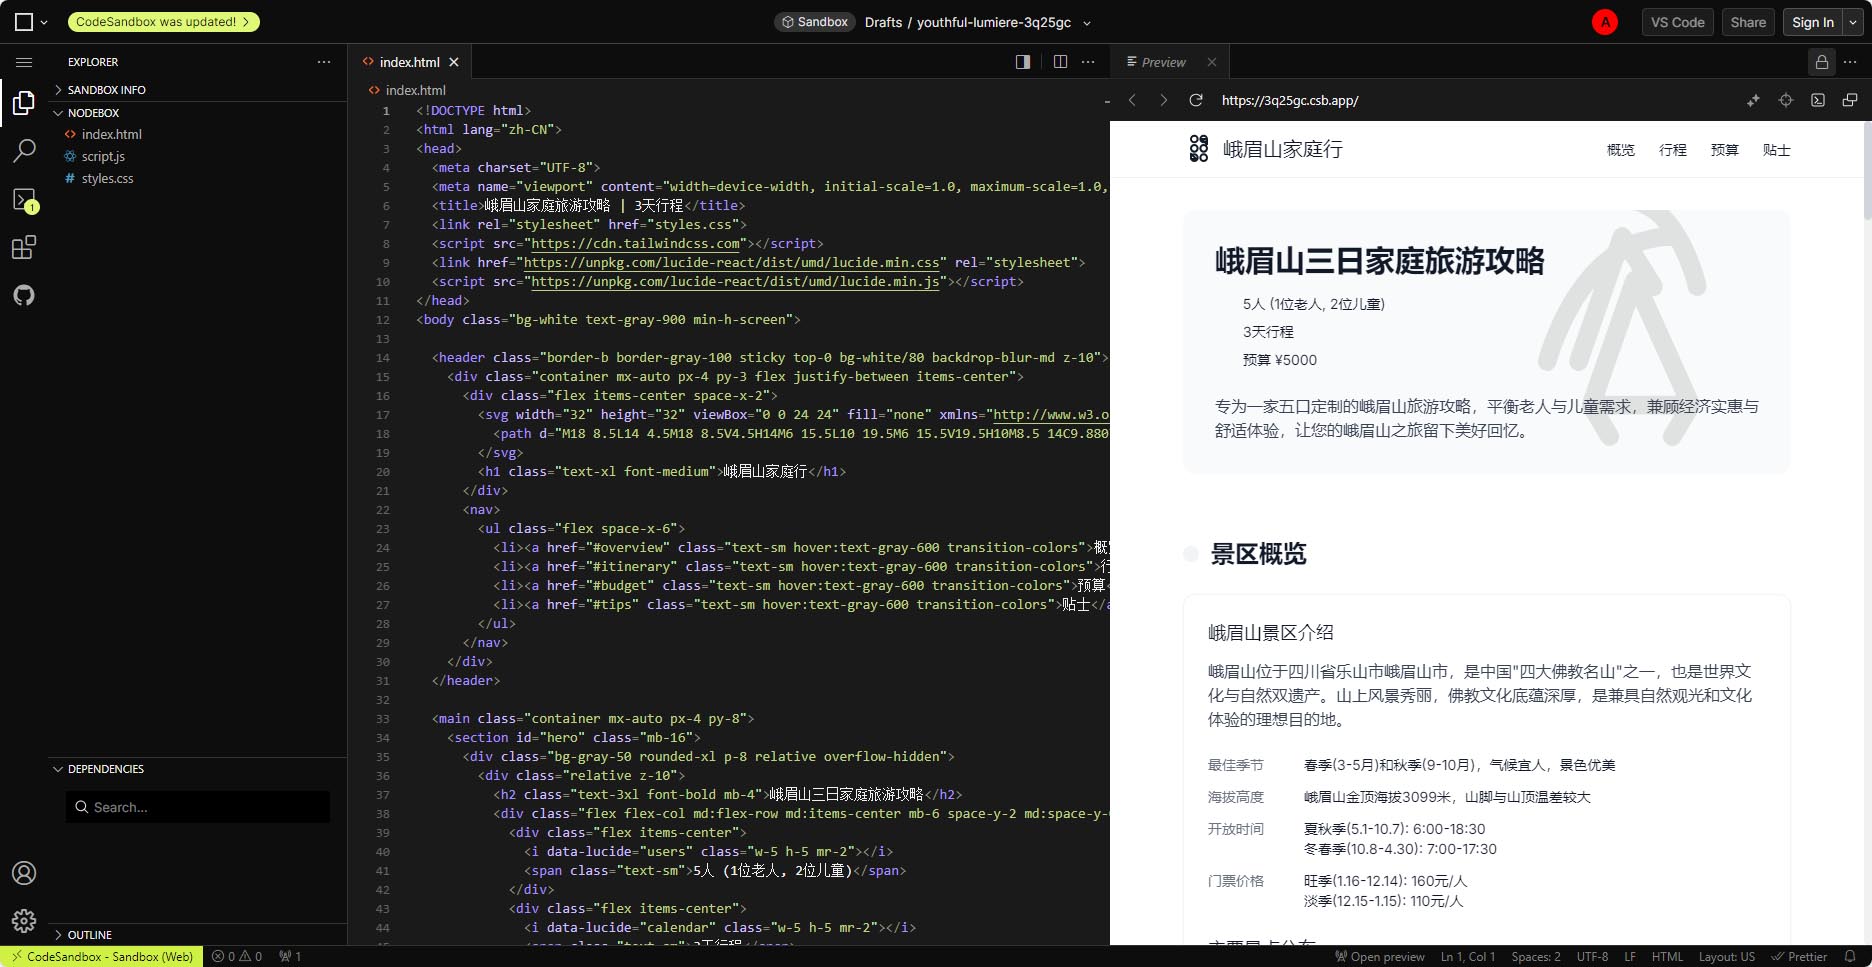Toggle Prettier formatter in status bar
The height and width of the screenshot is (967, 1872).
click(1799, 956)
